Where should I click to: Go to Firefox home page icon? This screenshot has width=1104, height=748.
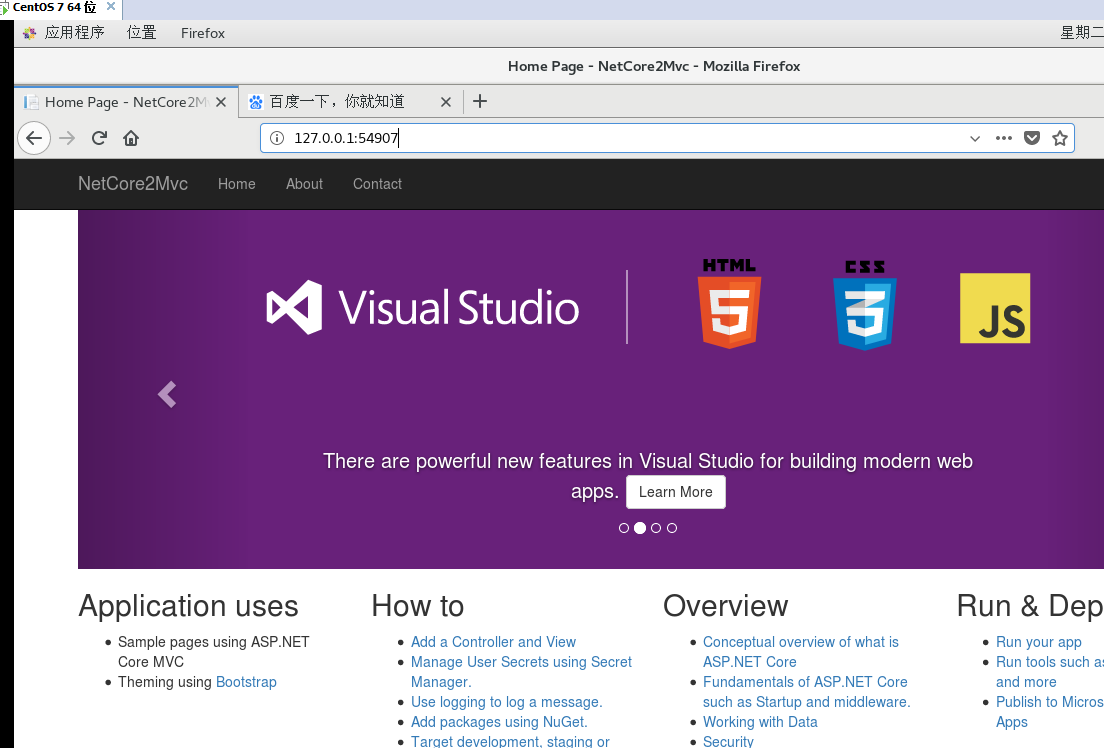[131, 138]
